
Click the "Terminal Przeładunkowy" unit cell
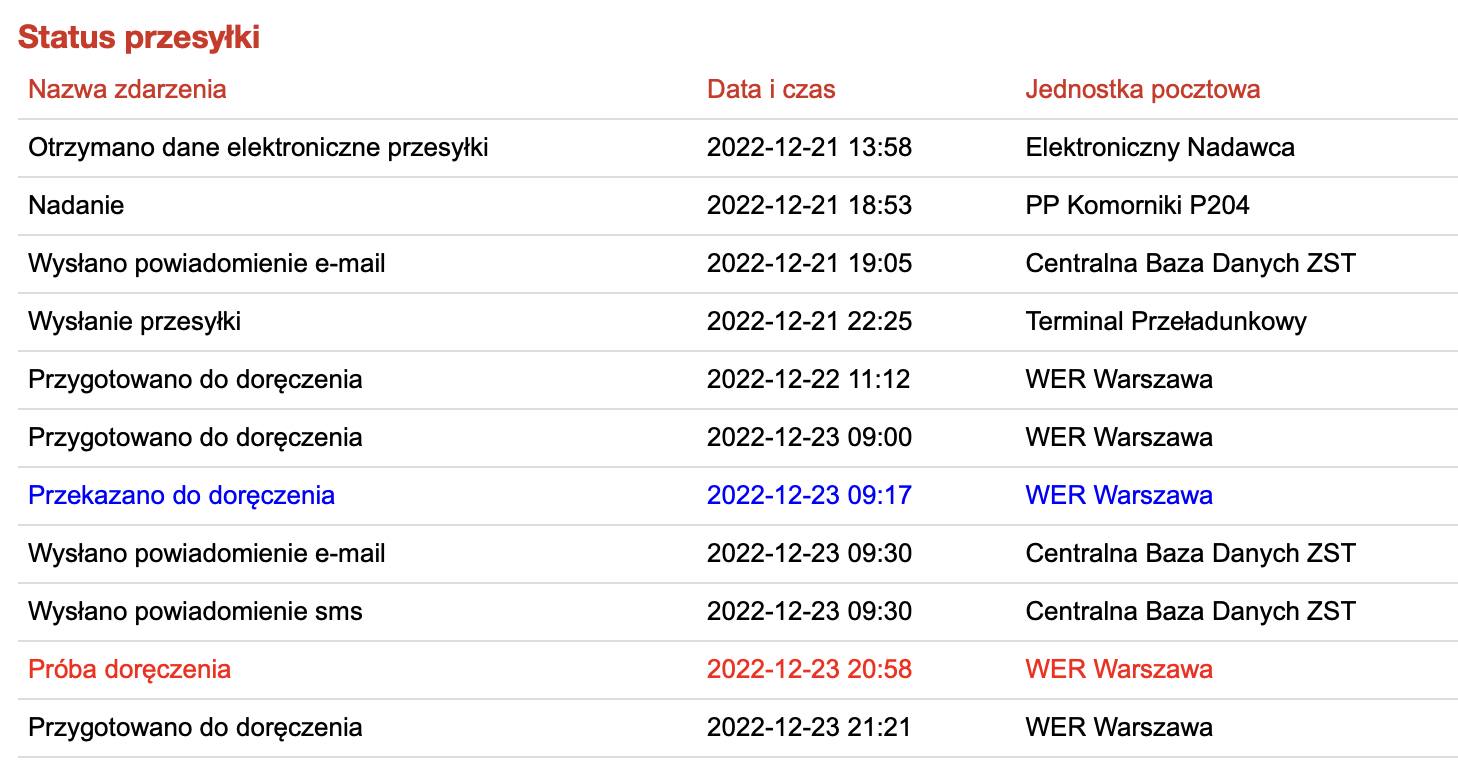1166,322
